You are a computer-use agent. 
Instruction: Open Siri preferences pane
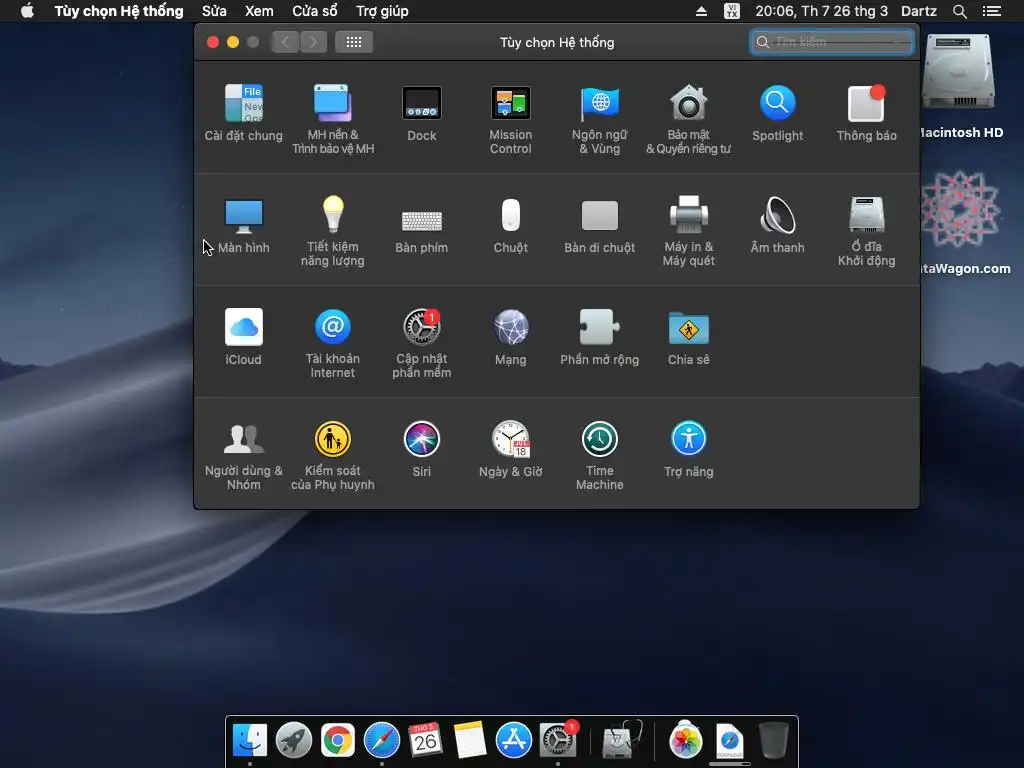[x=422, y=449]
